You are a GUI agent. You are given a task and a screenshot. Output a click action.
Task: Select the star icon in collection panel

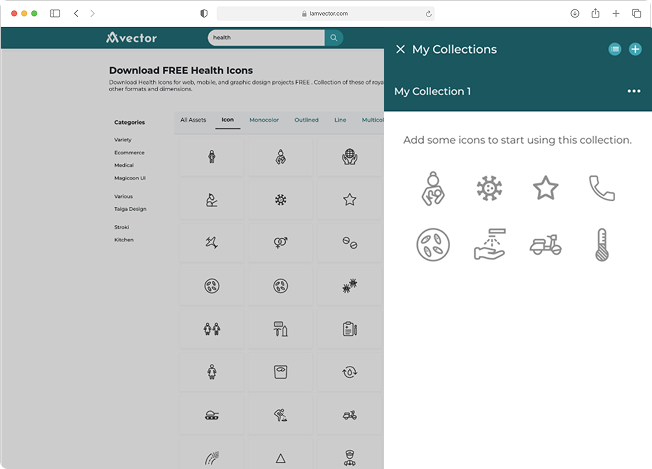tap(545, 188)
